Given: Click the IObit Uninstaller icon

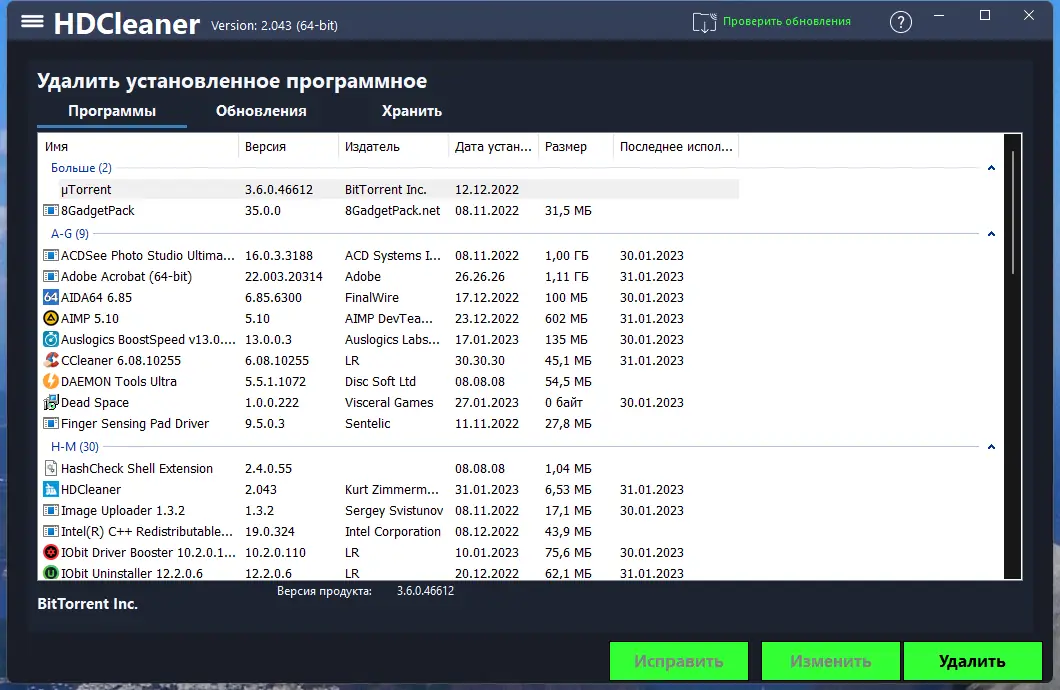Looking at the screenshot, I should 51,573.
